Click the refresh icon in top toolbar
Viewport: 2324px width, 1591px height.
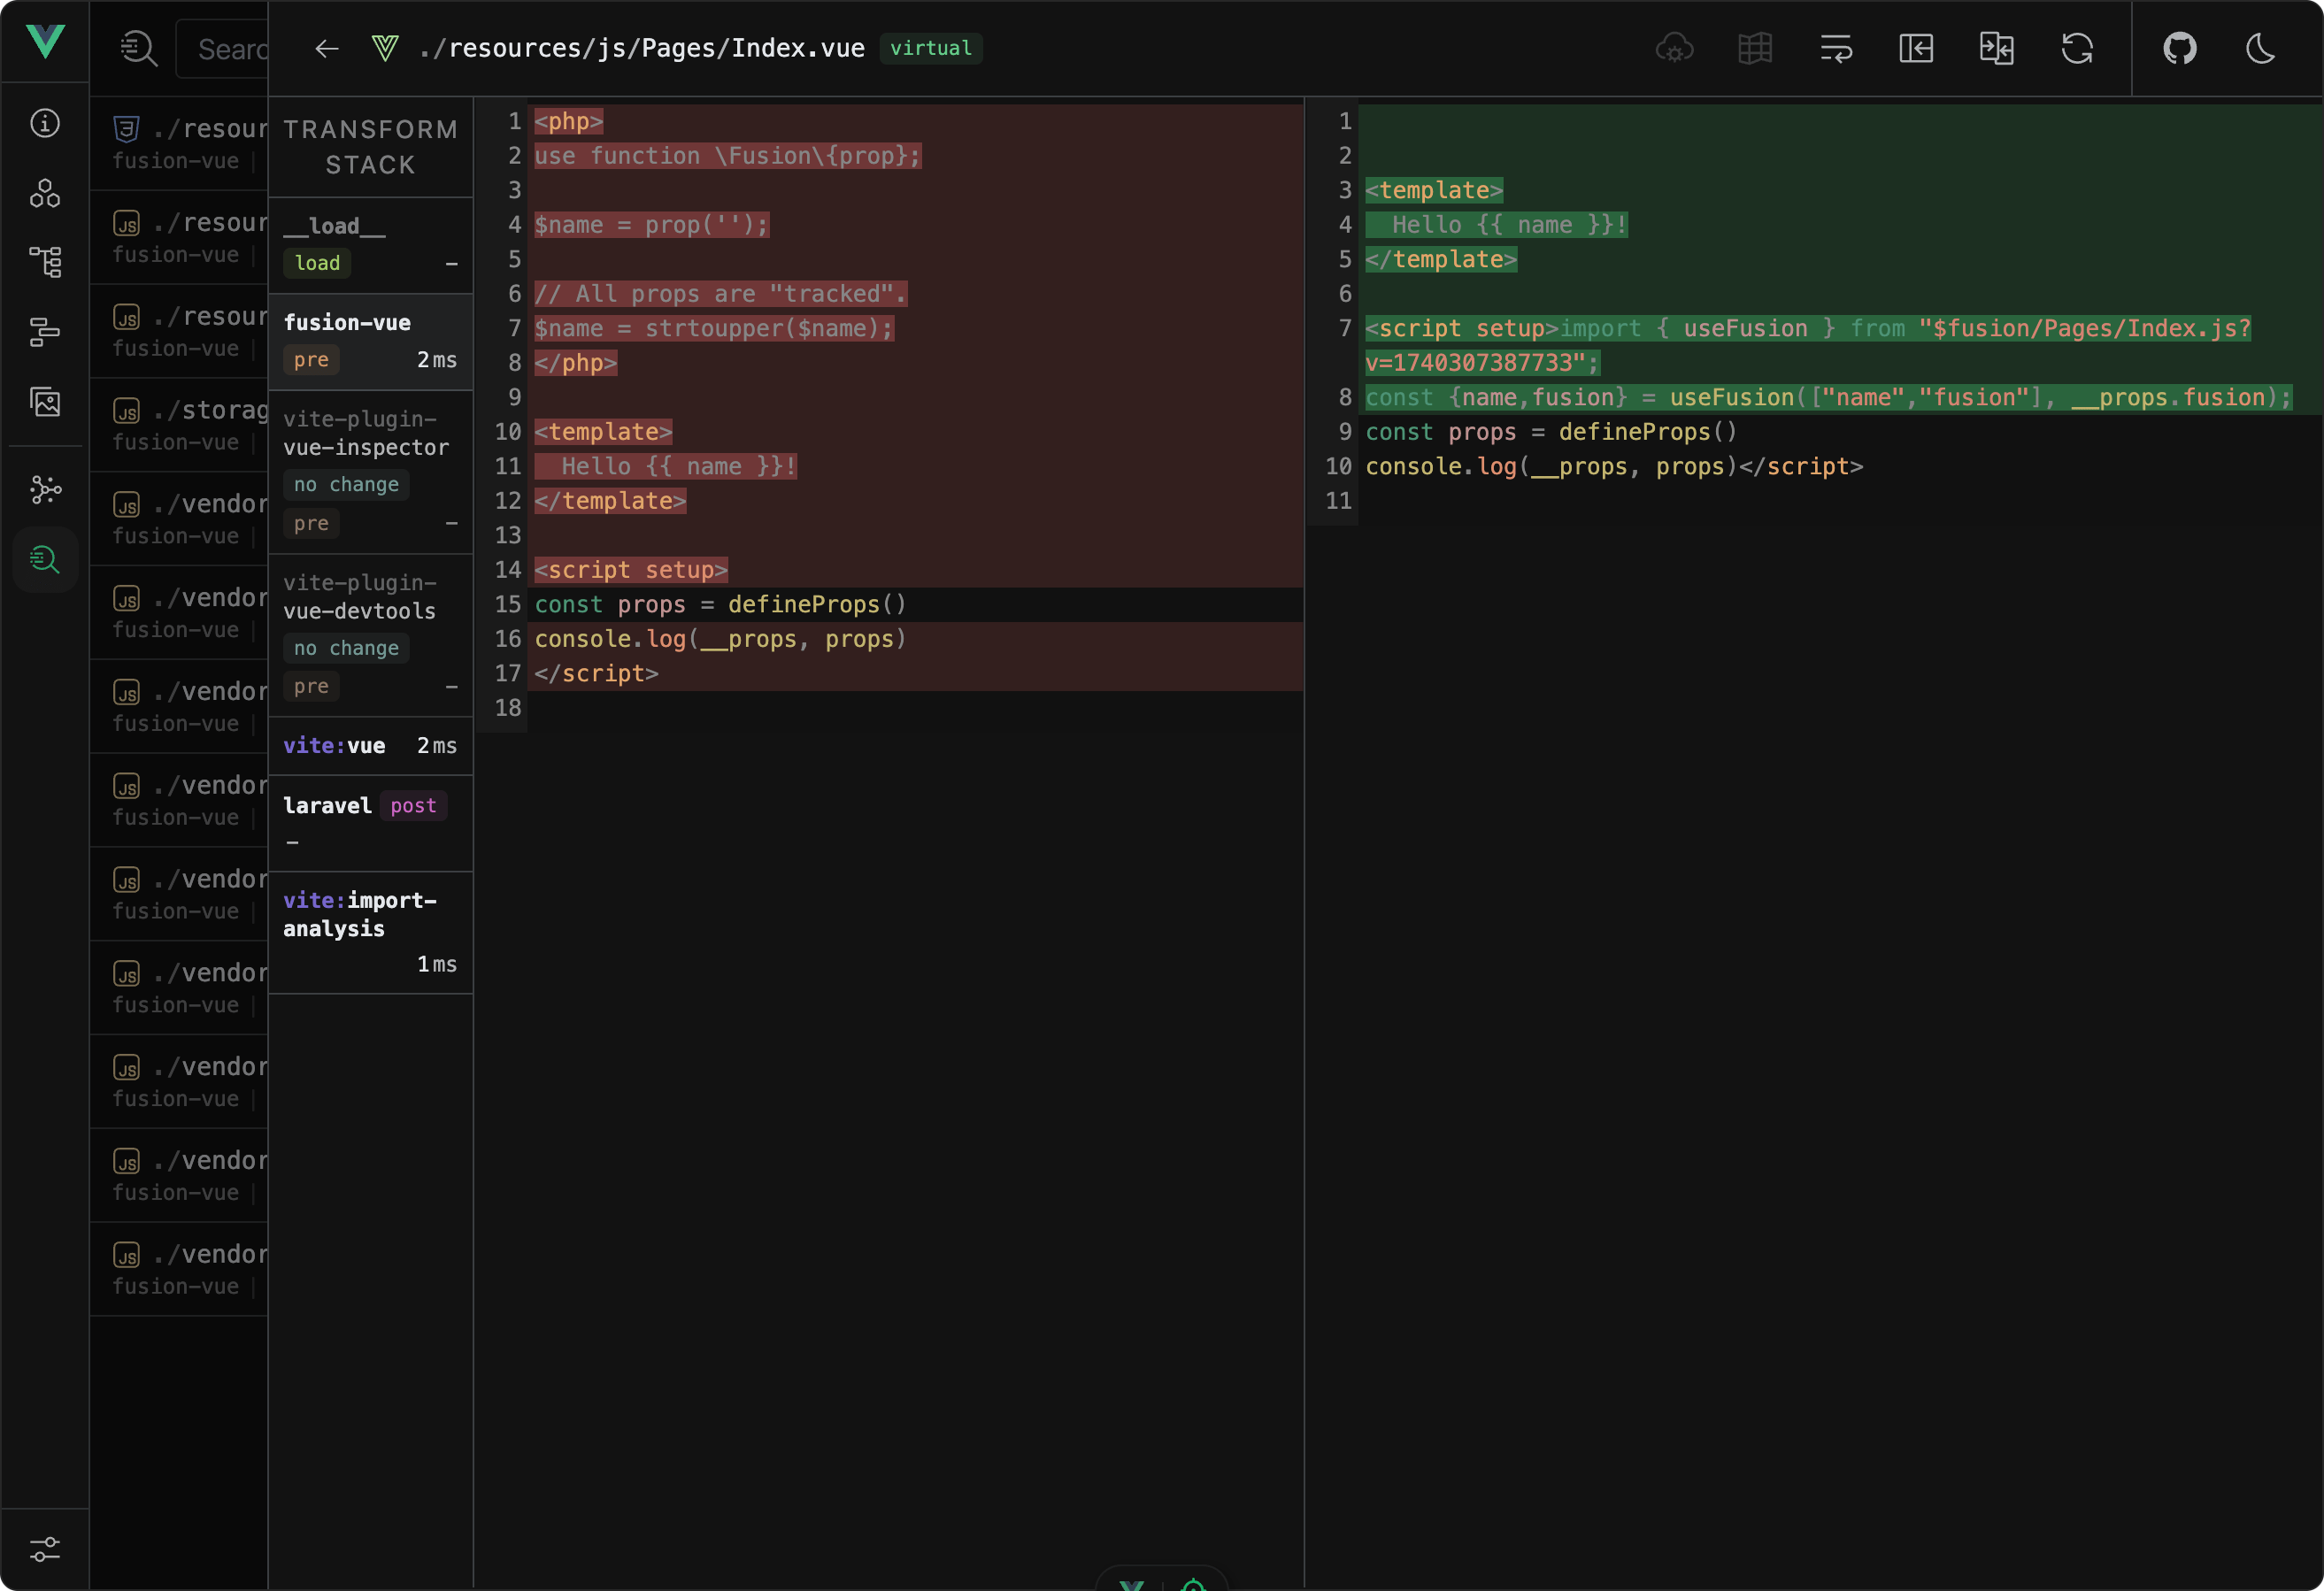point(2077,49)
